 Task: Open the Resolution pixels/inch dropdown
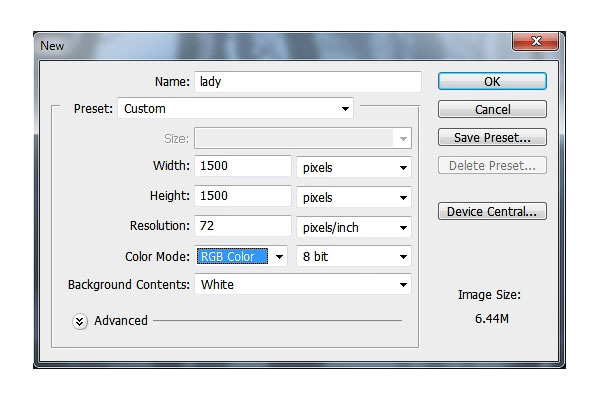coord(354,227)
